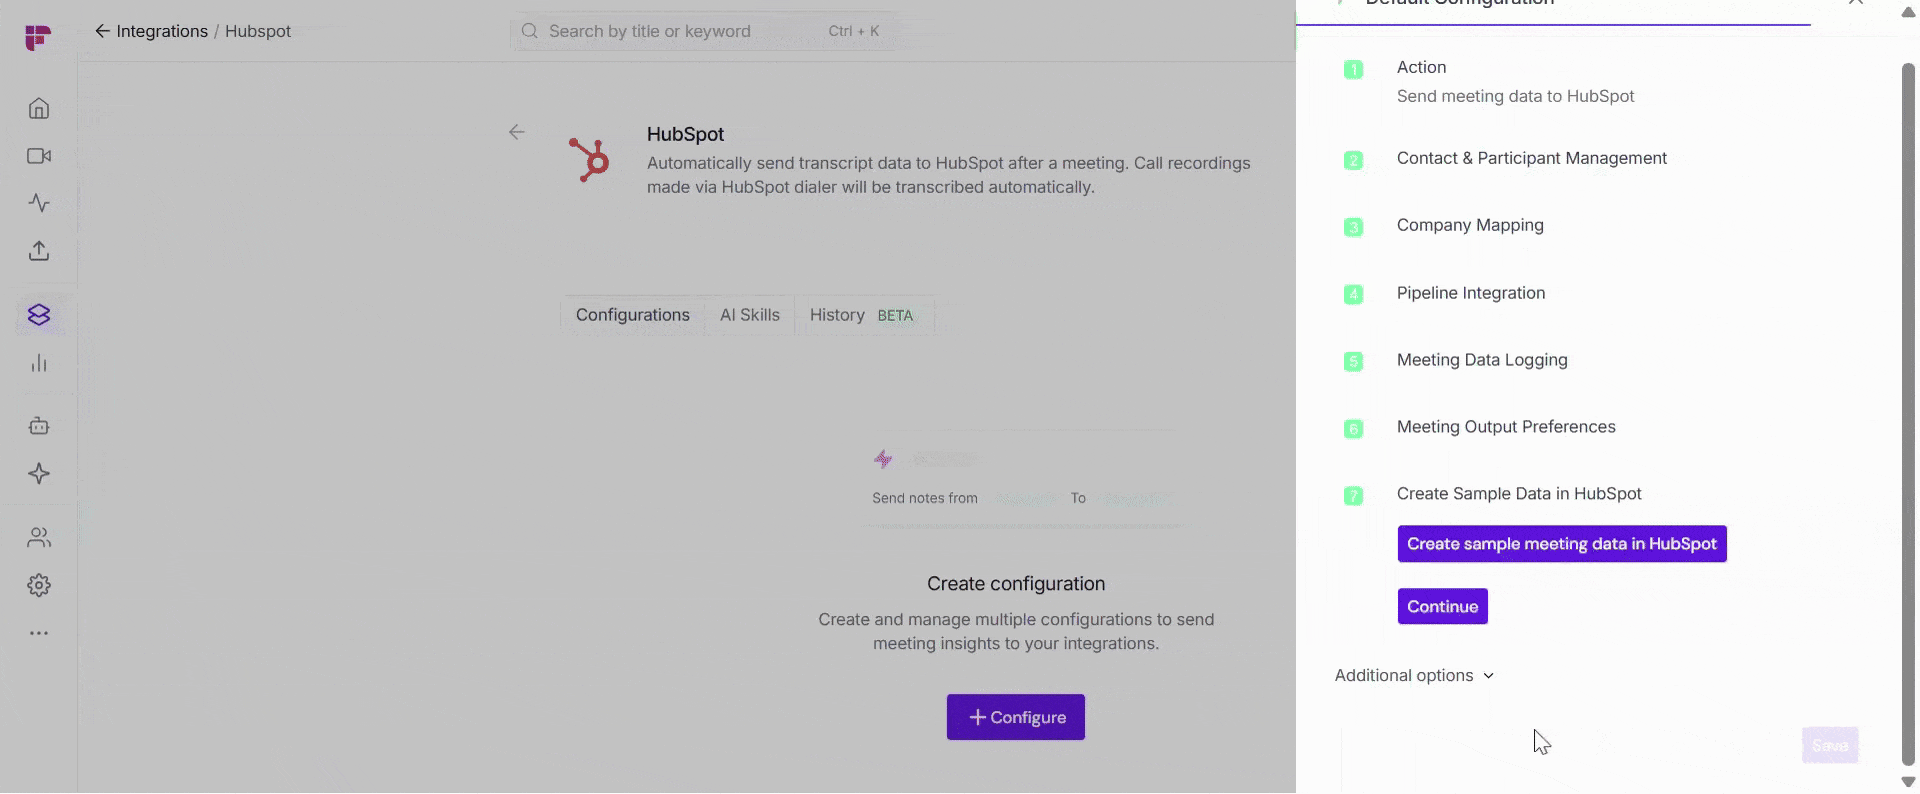The height and width of the screenshot is (794, 1920).
Task: Expand the Company Mapping step
Action: pyautogui.click(x=1470, y=225)
